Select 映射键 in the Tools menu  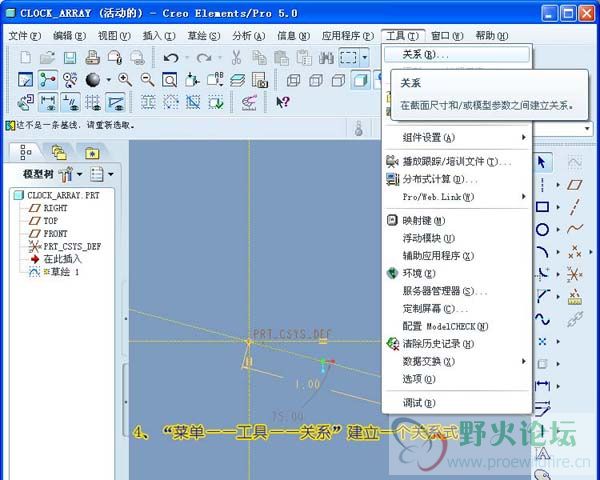tap(457, 220)
